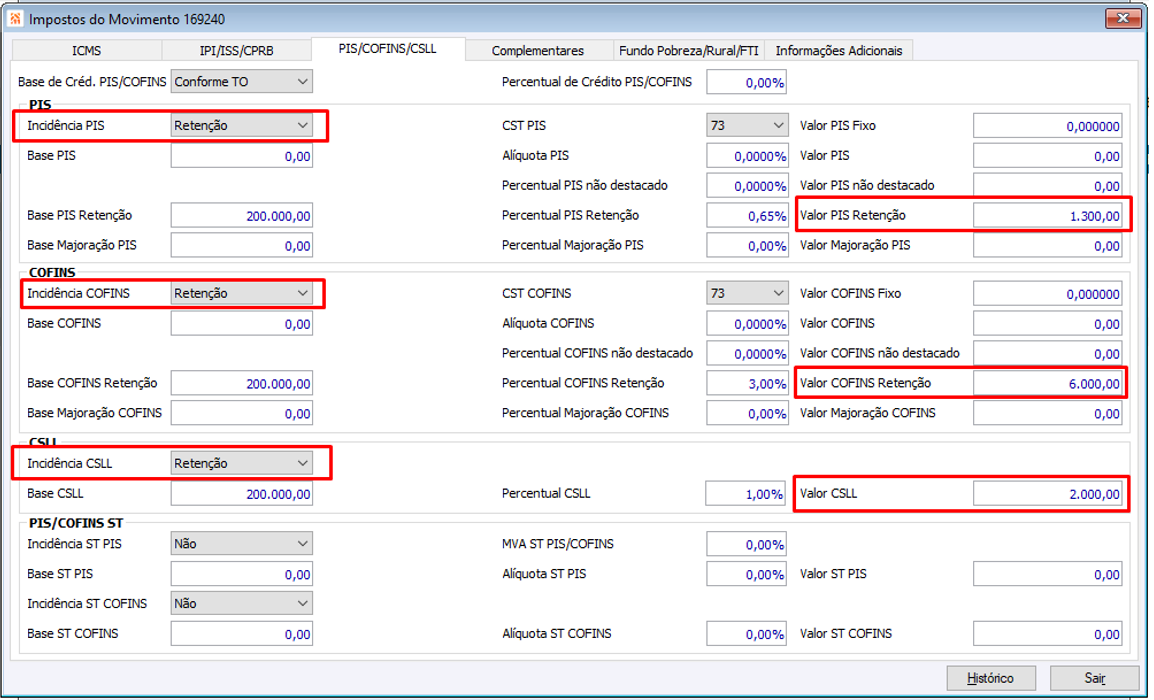Image resolution: width=1154 pixels, height=700 pixels.
Task: Switch to the ICMS tab
Action: [86, 51]
